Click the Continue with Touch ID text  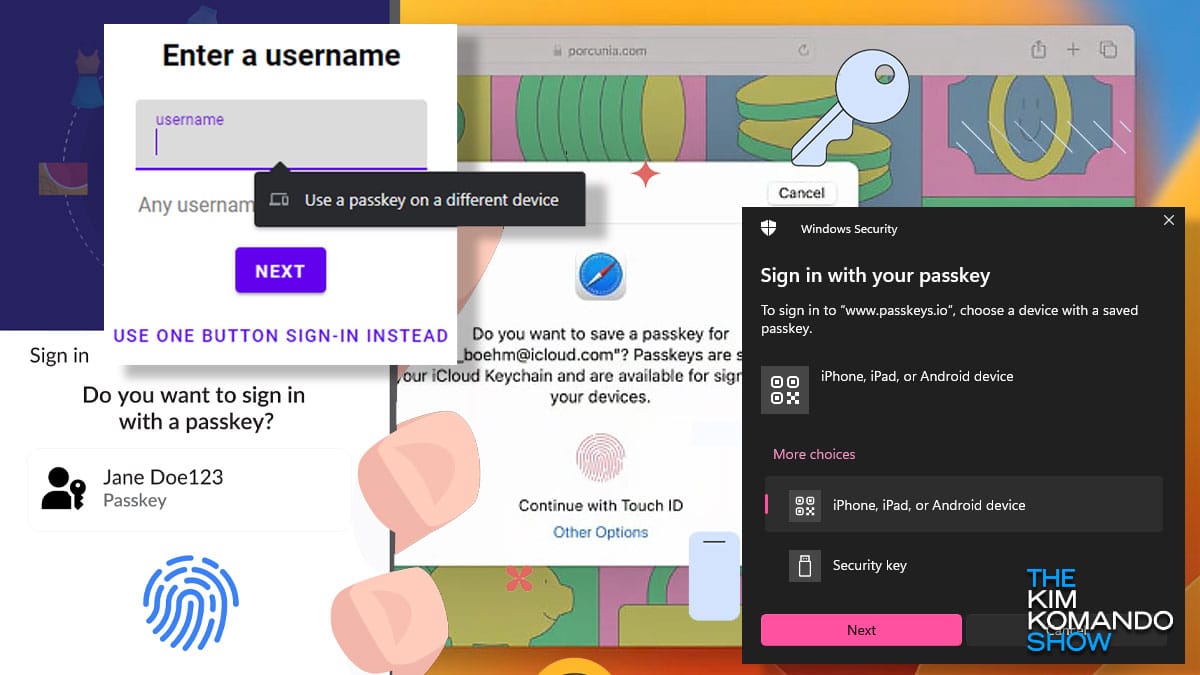click(x=601, y=505)
